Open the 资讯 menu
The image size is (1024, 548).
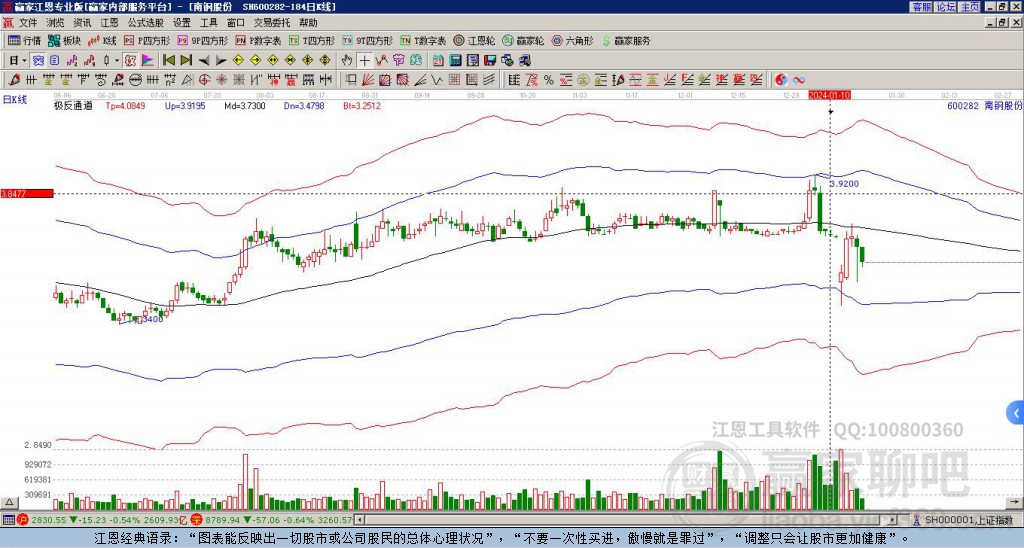coord(82,23)
